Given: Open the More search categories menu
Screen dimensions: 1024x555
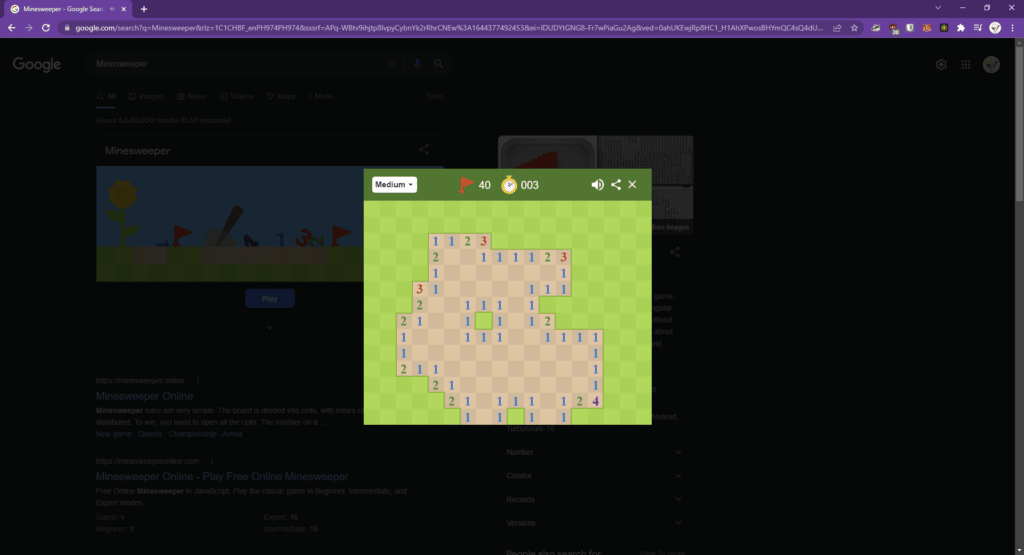Looking at the screenshot, I should pos(321,97).
